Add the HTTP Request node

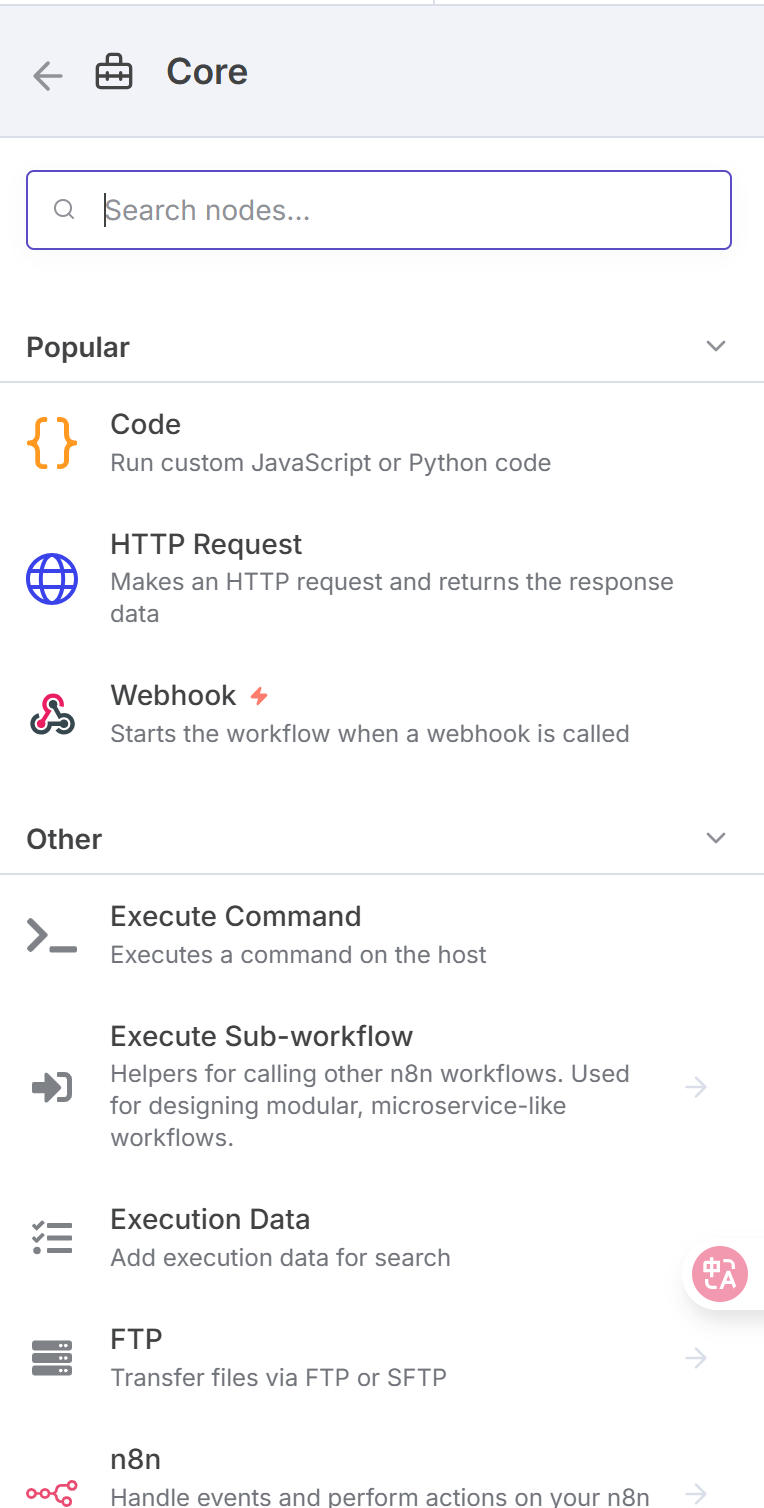382,579
